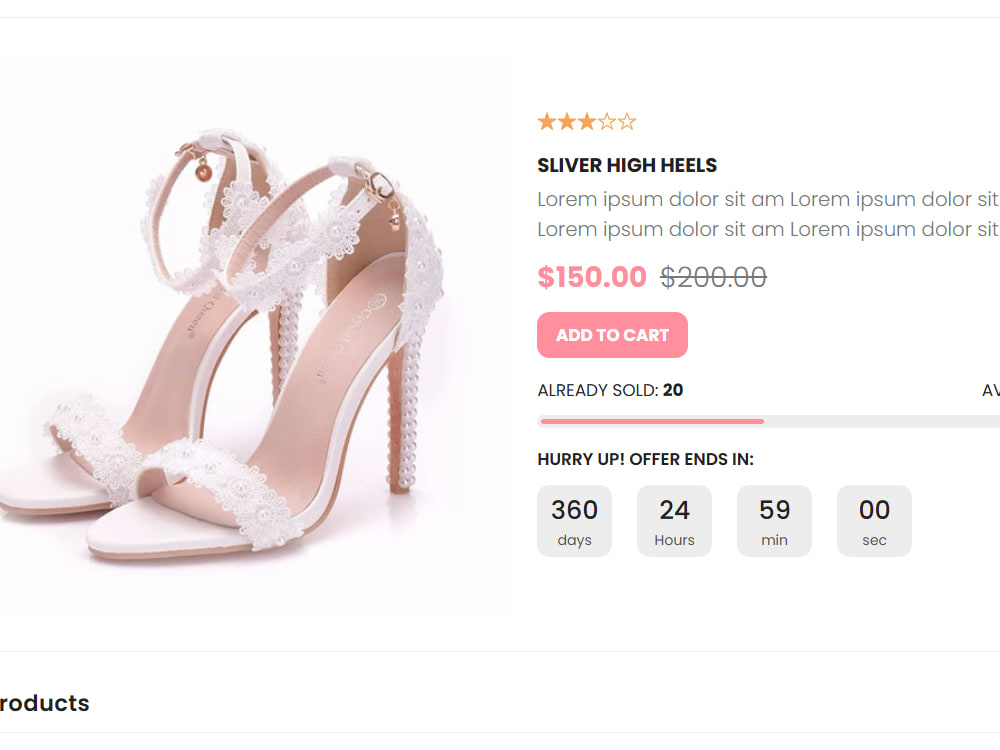This screenshot has width=1000, height=750.
Task: Click the unfilled part of progress bar
Action: [x=882, y=422]
